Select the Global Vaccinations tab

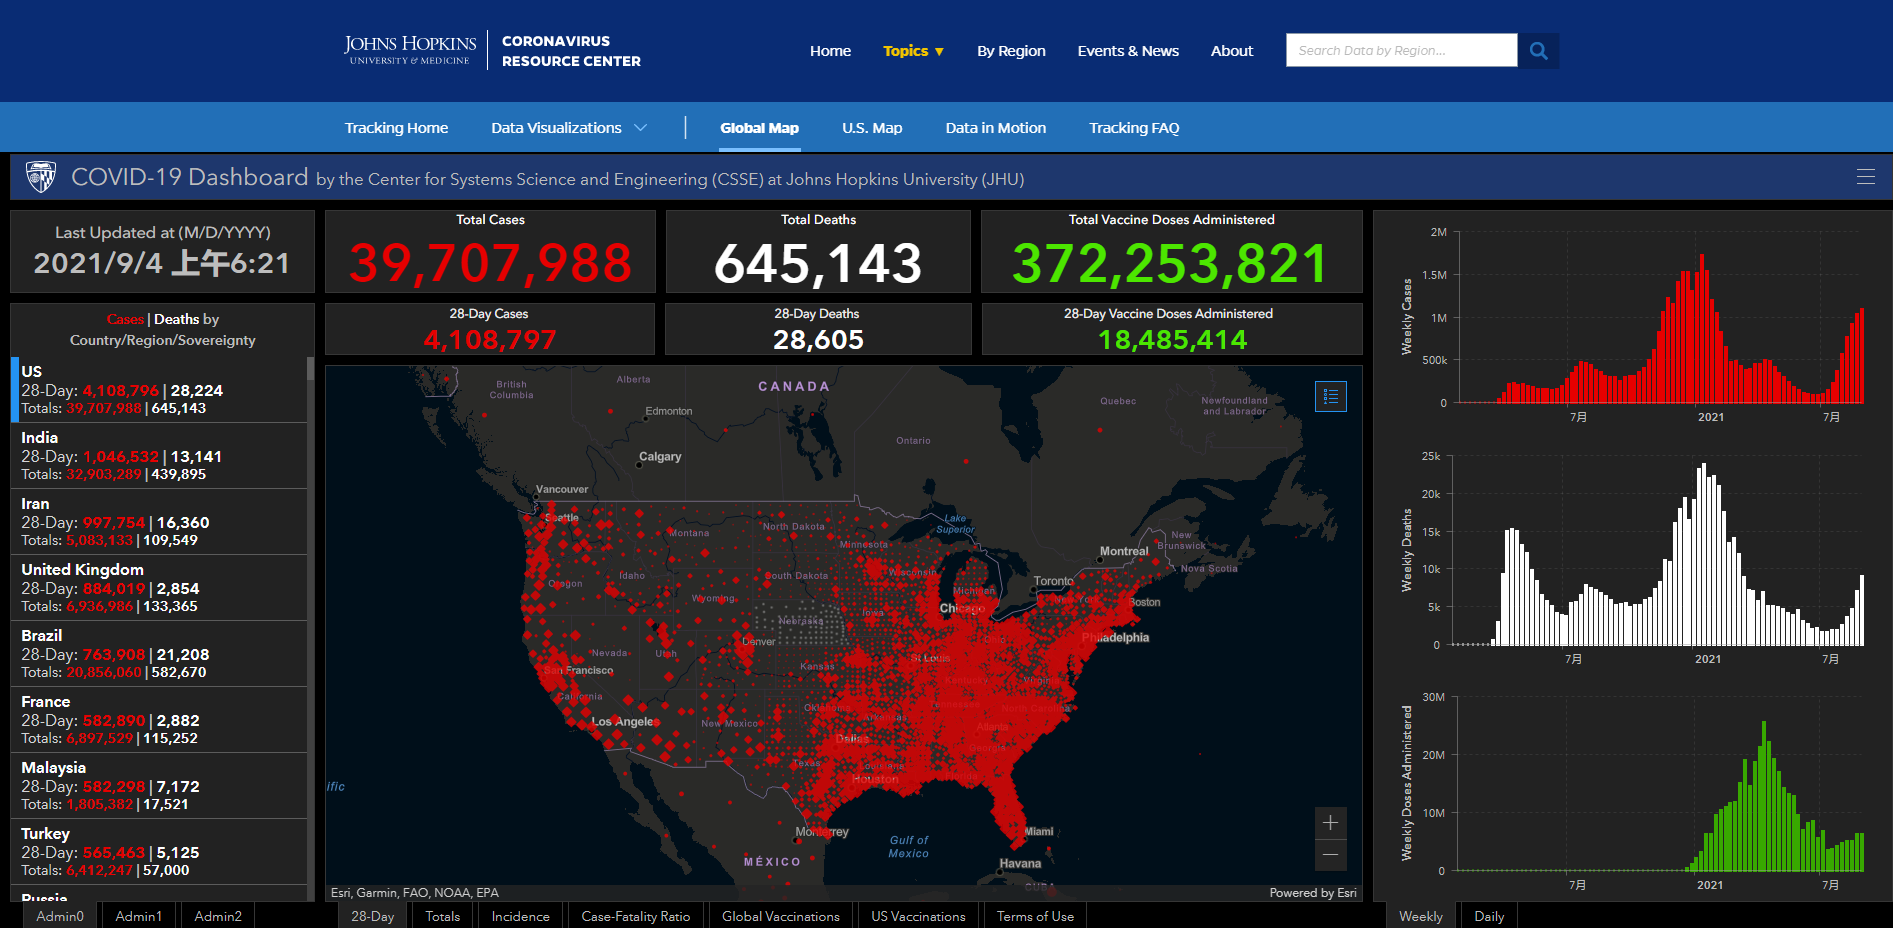click(781, 916)
